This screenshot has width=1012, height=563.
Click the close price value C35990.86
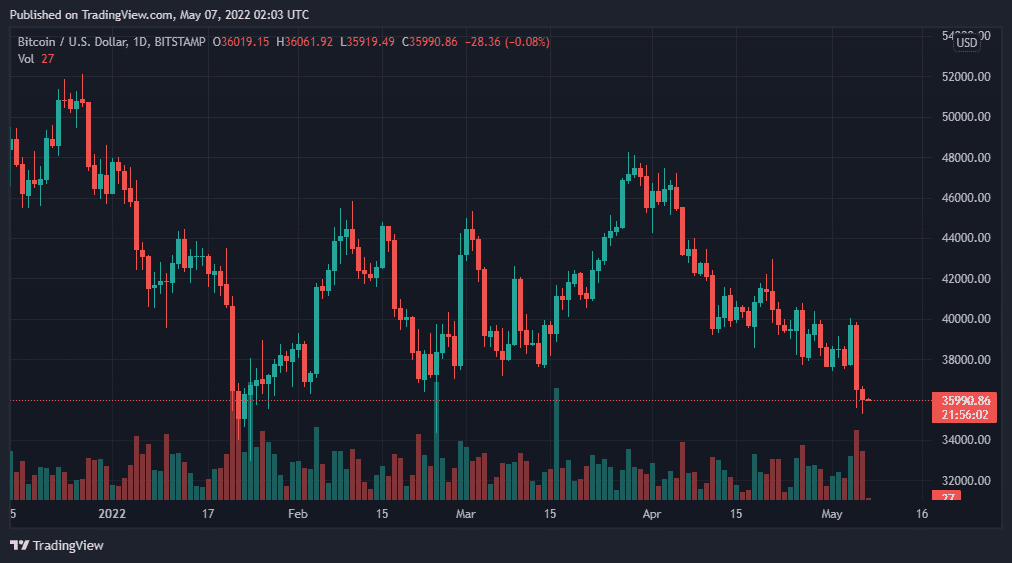pyautogui.click(x=429, y=42)
